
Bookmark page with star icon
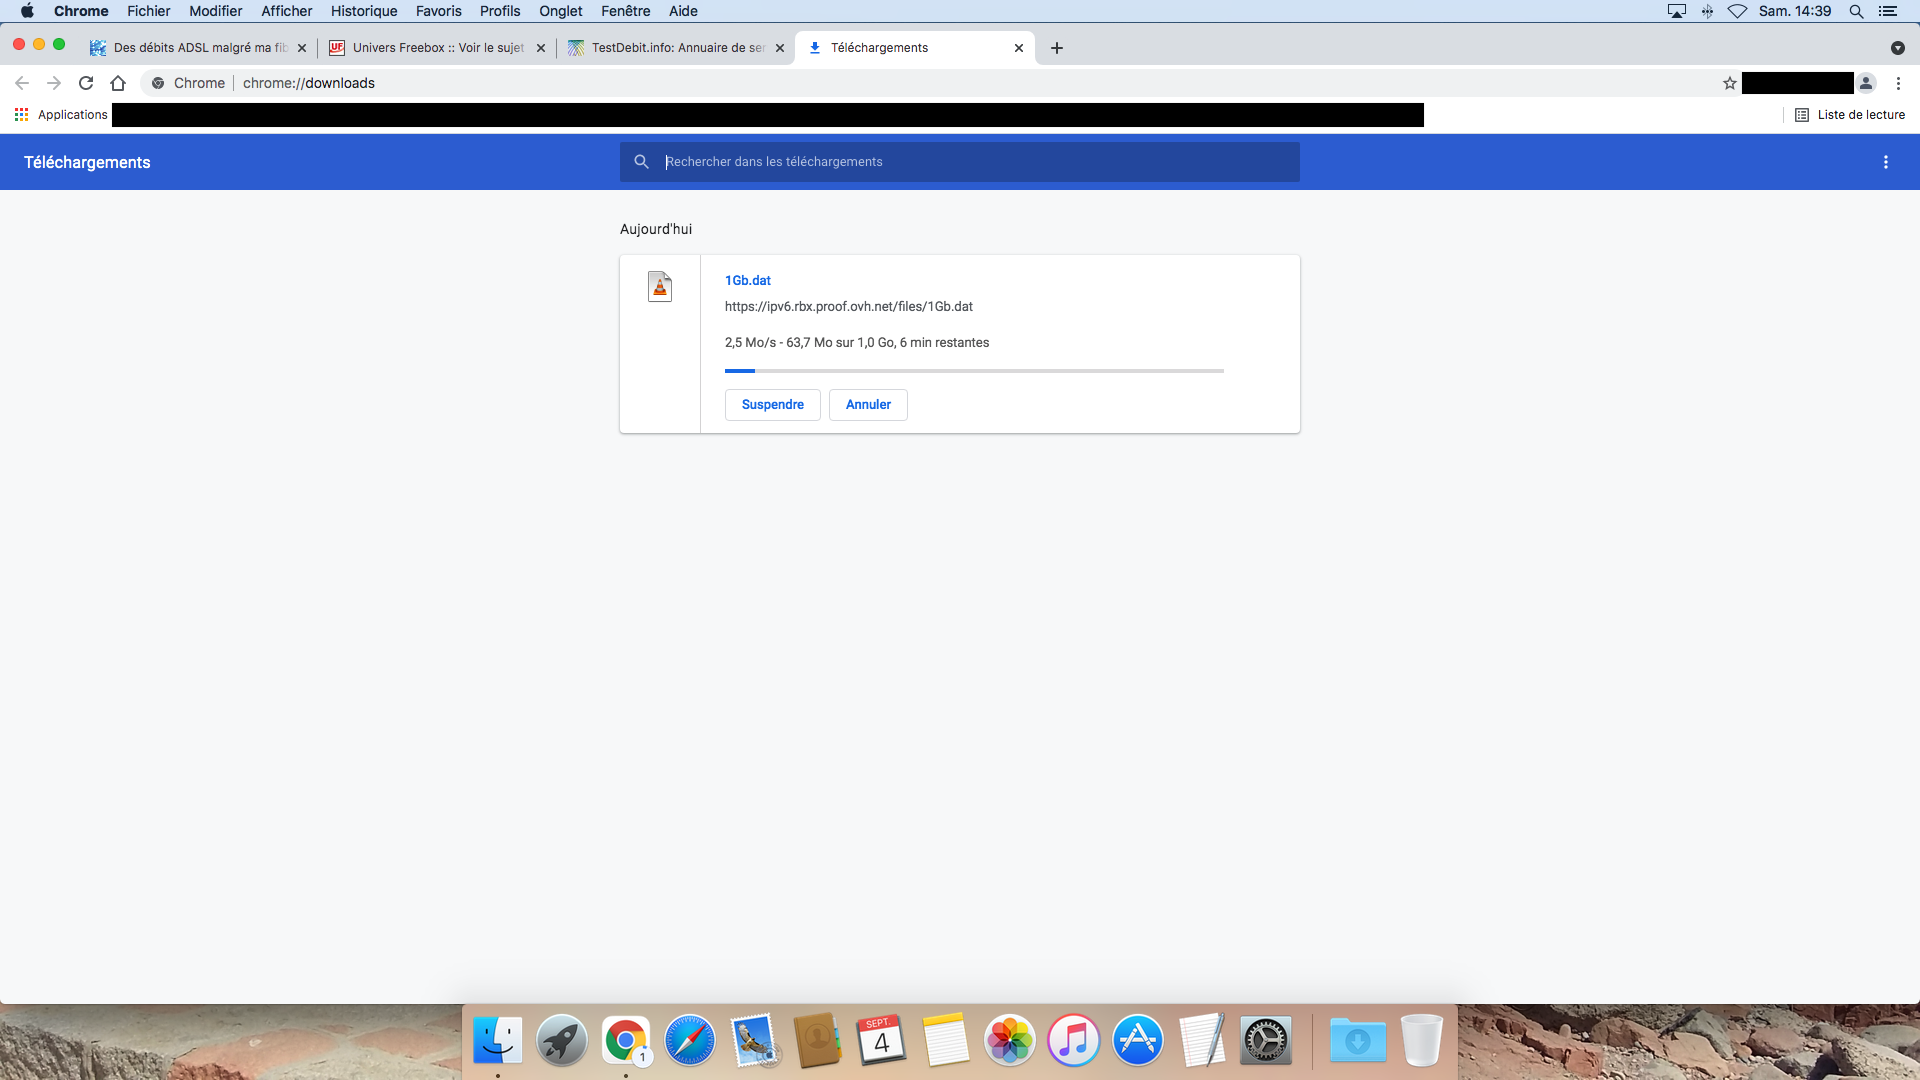pos(1730,83)
